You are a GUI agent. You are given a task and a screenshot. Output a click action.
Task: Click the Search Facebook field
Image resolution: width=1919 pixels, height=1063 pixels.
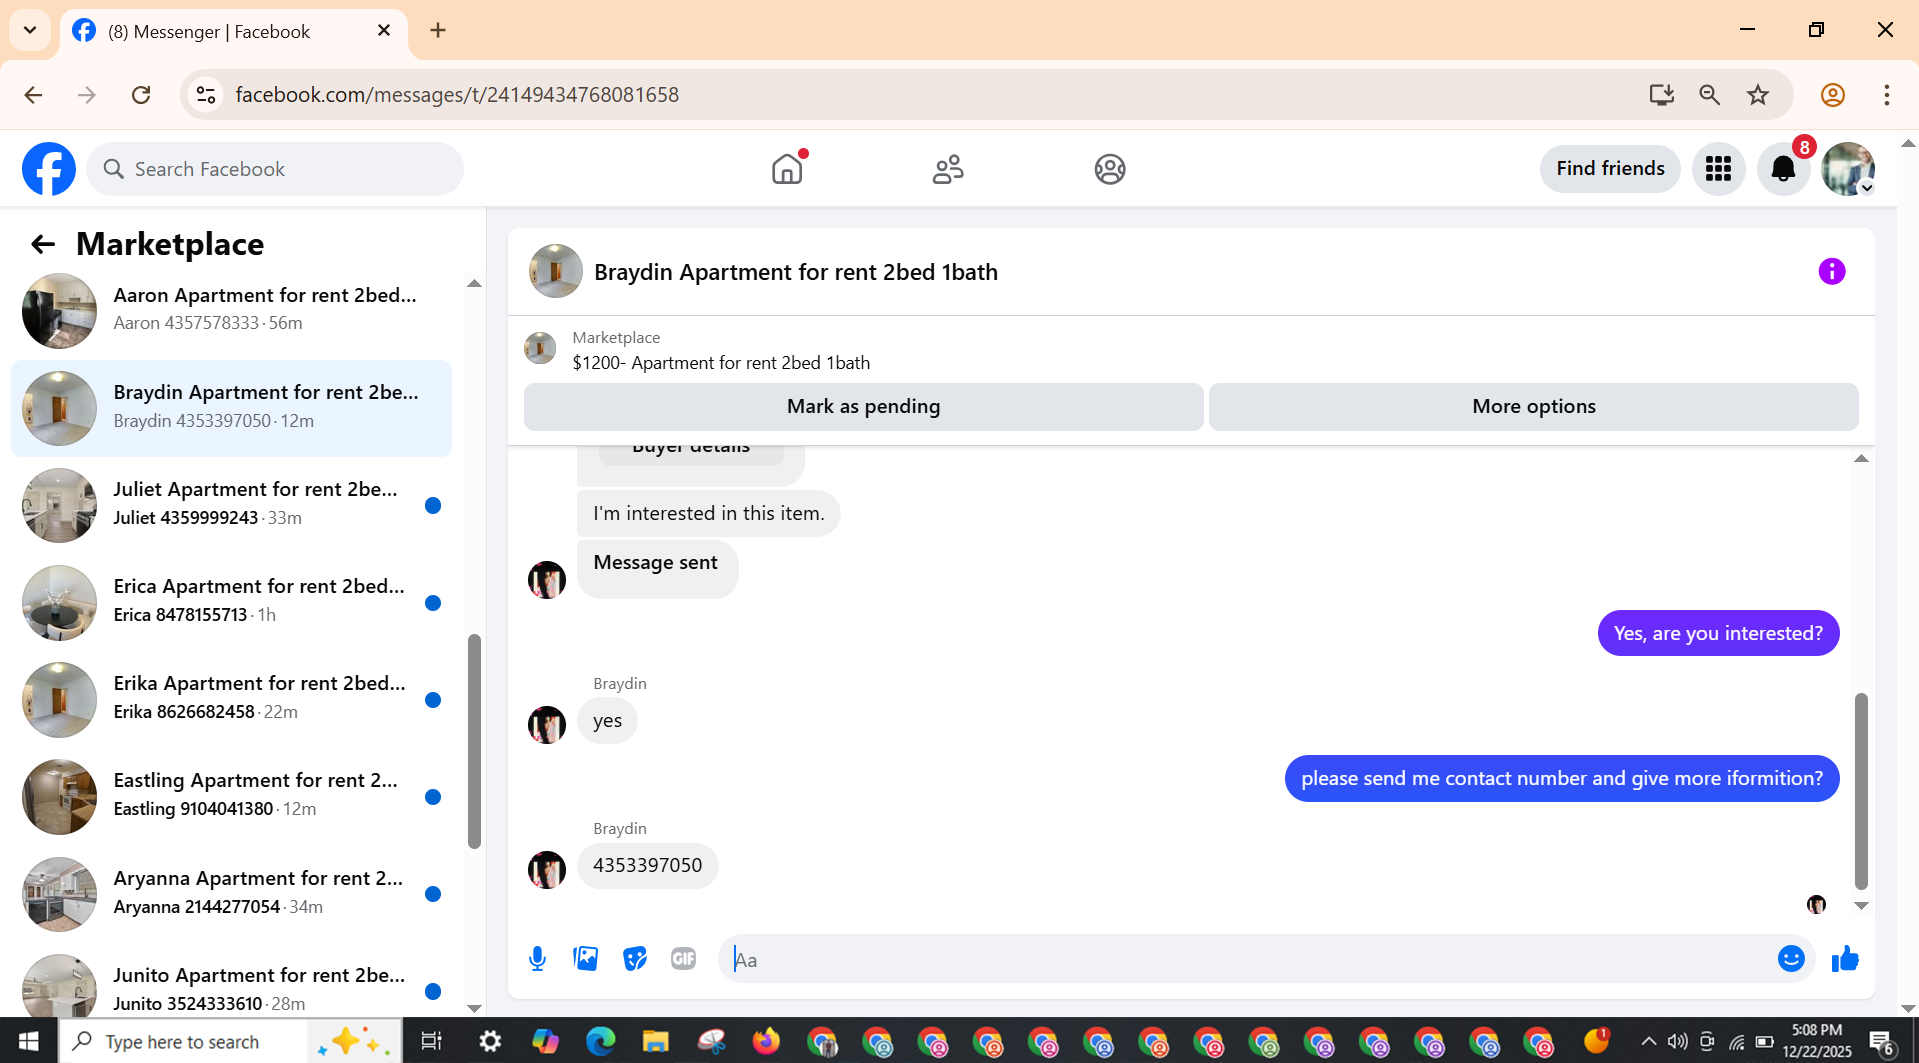[275, 169]
